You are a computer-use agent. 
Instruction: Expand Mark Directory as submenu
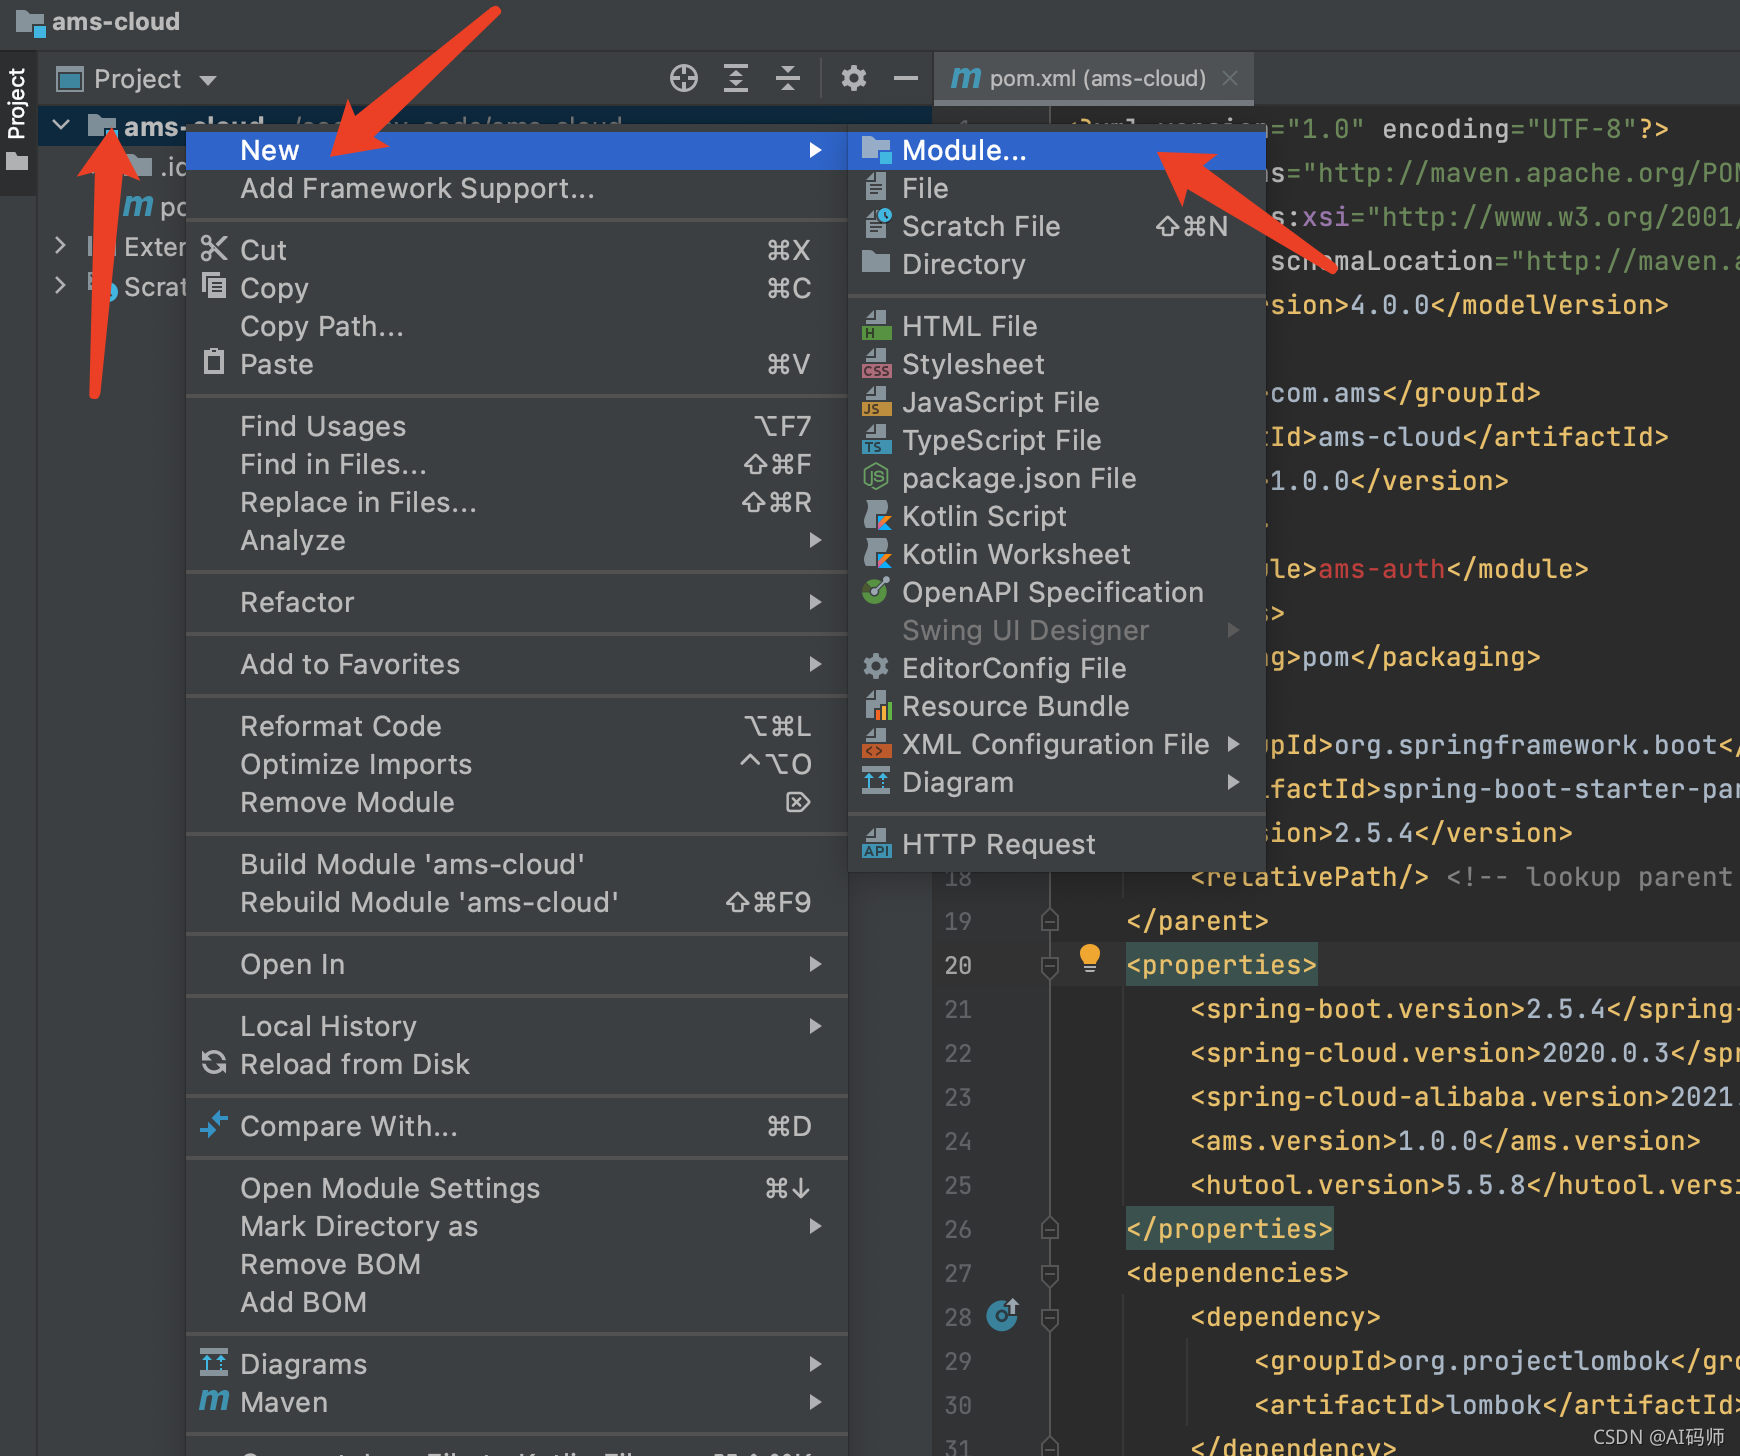click(x=517, y=1226)
